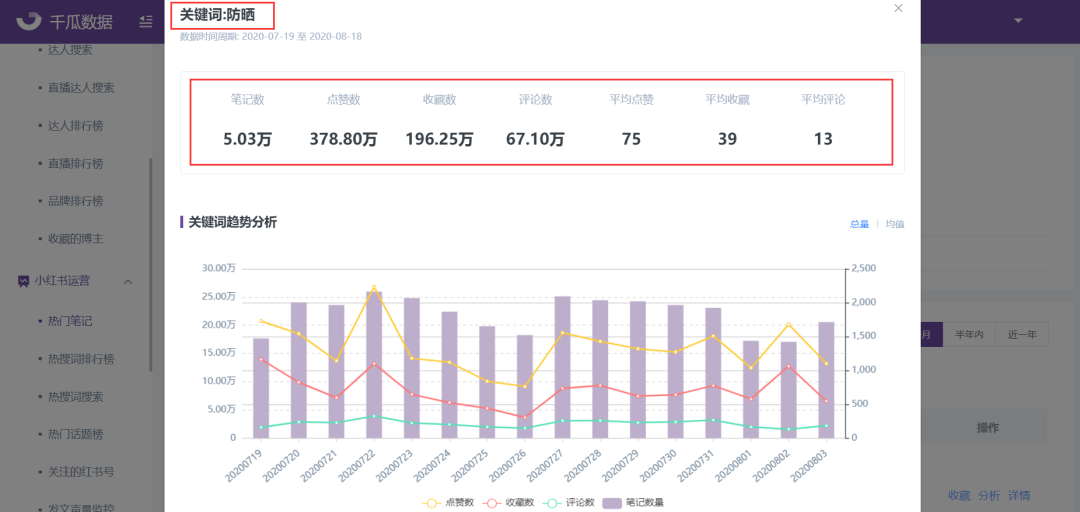Select the 近一年 time range
The width and height of the screenshot is (1080, 512).
point(1022,334)
